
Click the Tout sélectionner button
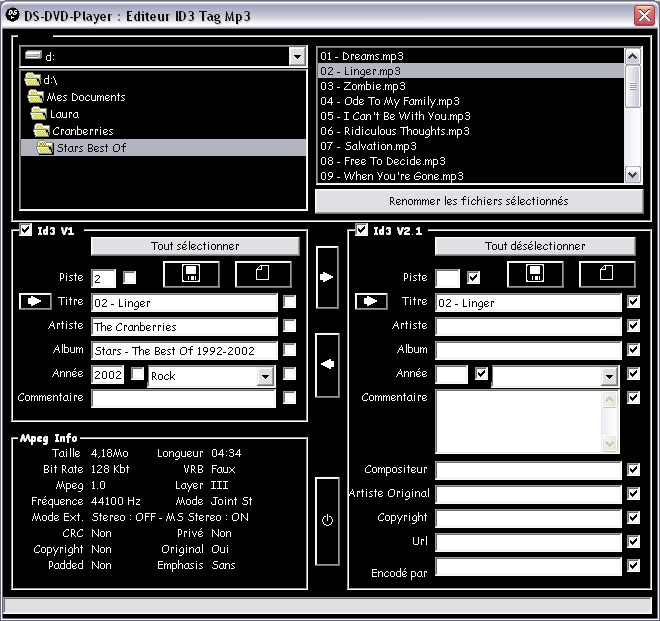(195, 246)
